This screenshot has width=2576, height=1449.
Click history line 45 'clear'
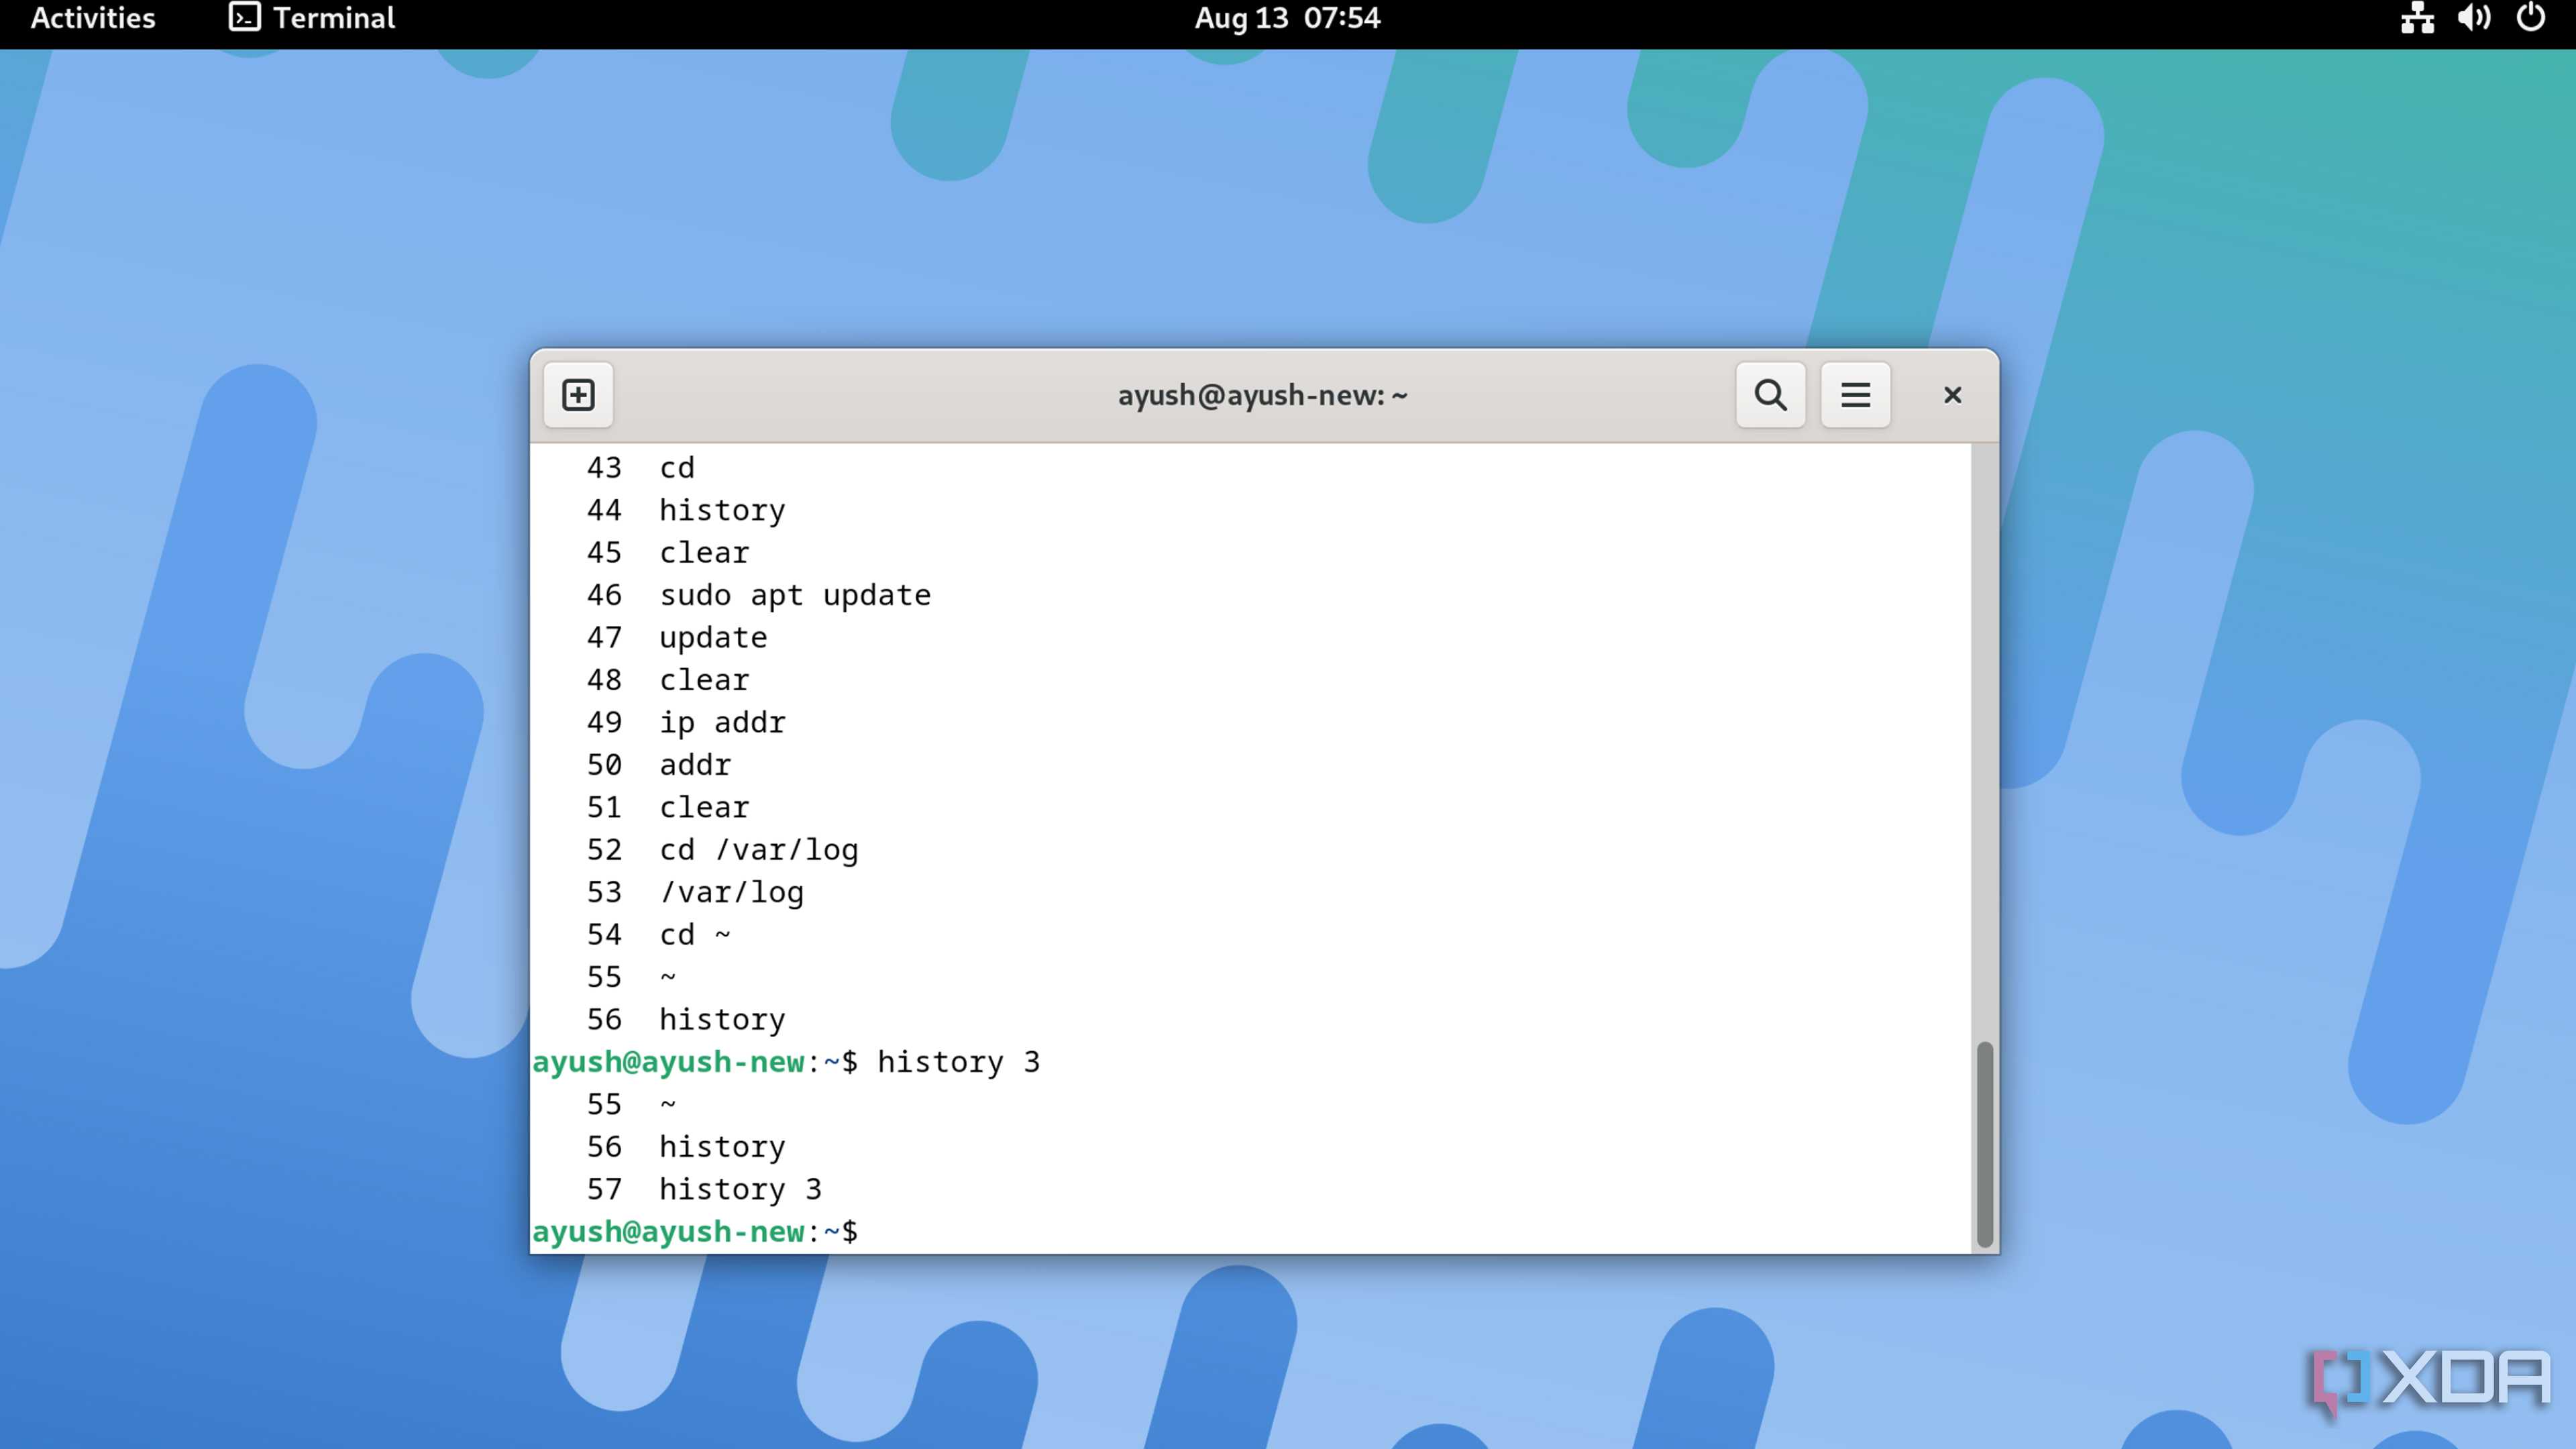704,553
